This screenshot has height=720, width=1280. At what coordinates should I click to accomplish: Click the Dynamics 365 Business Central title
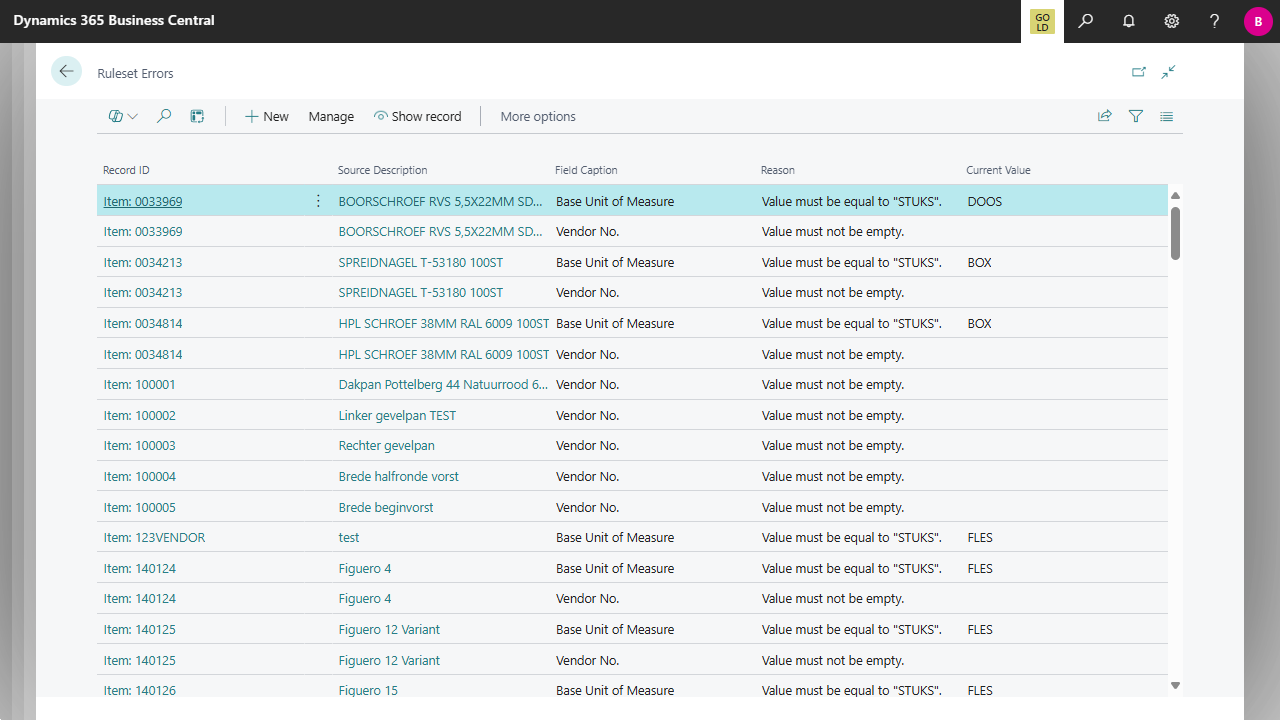114,20
